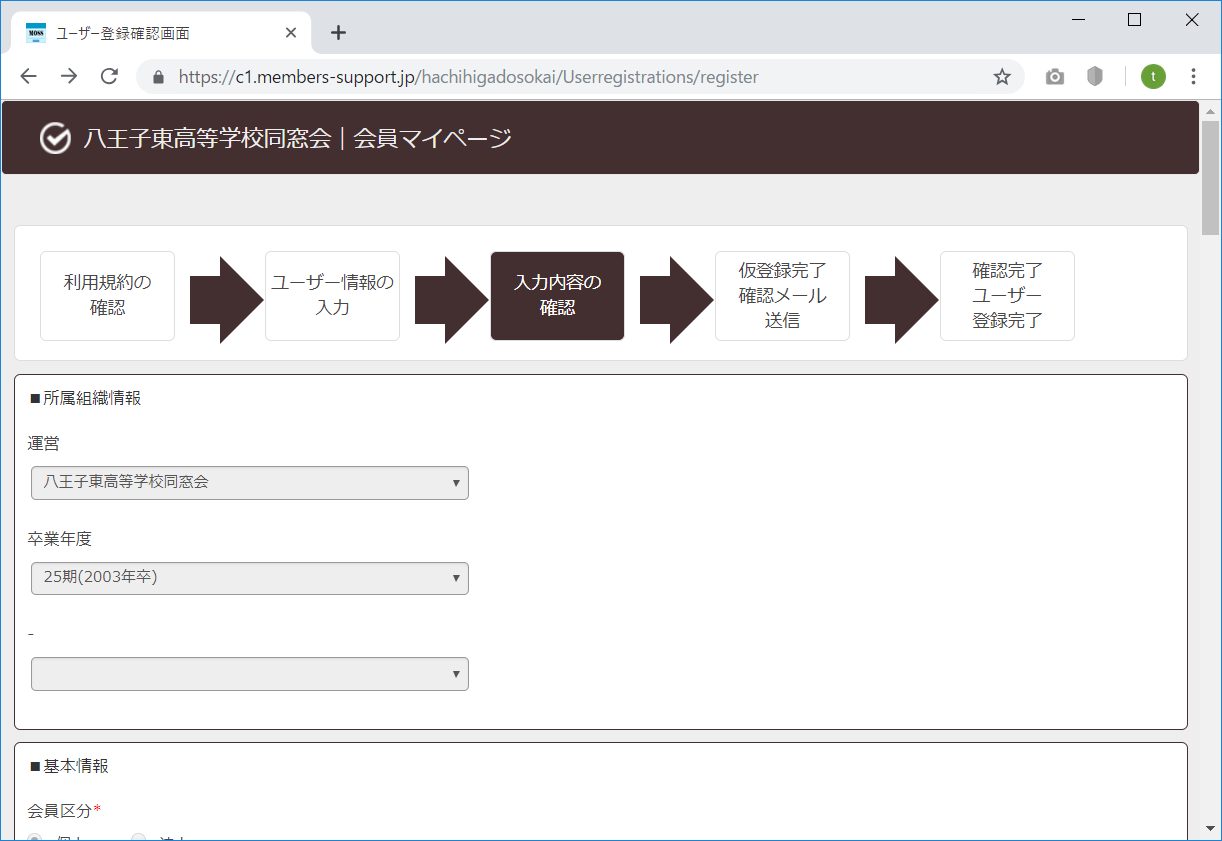
Task: View site padlock security info
Action: click(157, 77)
